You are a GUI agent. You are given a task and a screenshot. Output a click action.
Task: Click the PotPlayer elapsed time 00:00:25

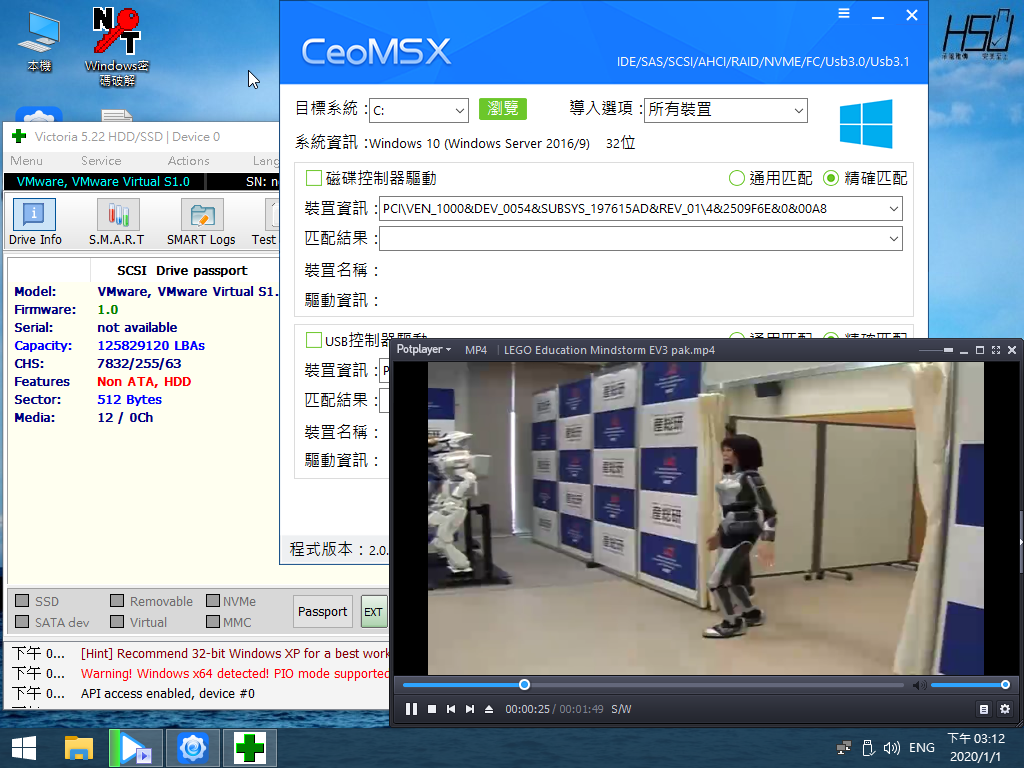click(528, 709)
